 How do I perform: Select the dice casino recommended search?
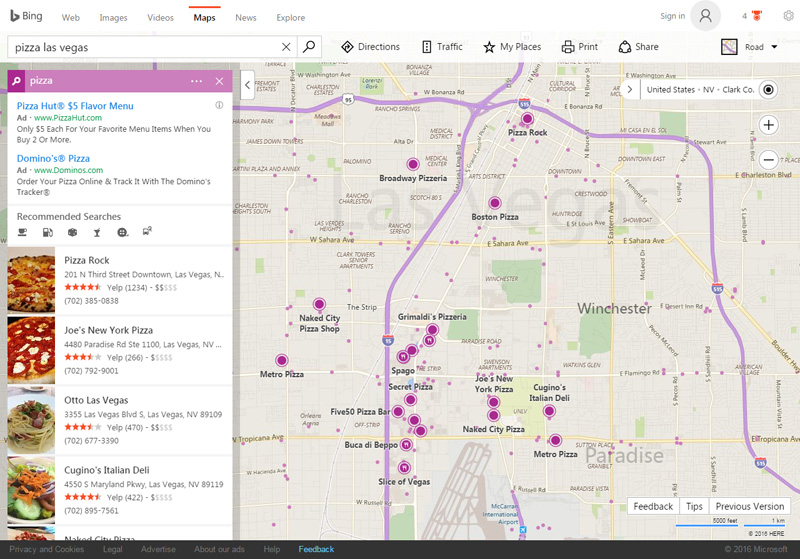coord(72,233)
